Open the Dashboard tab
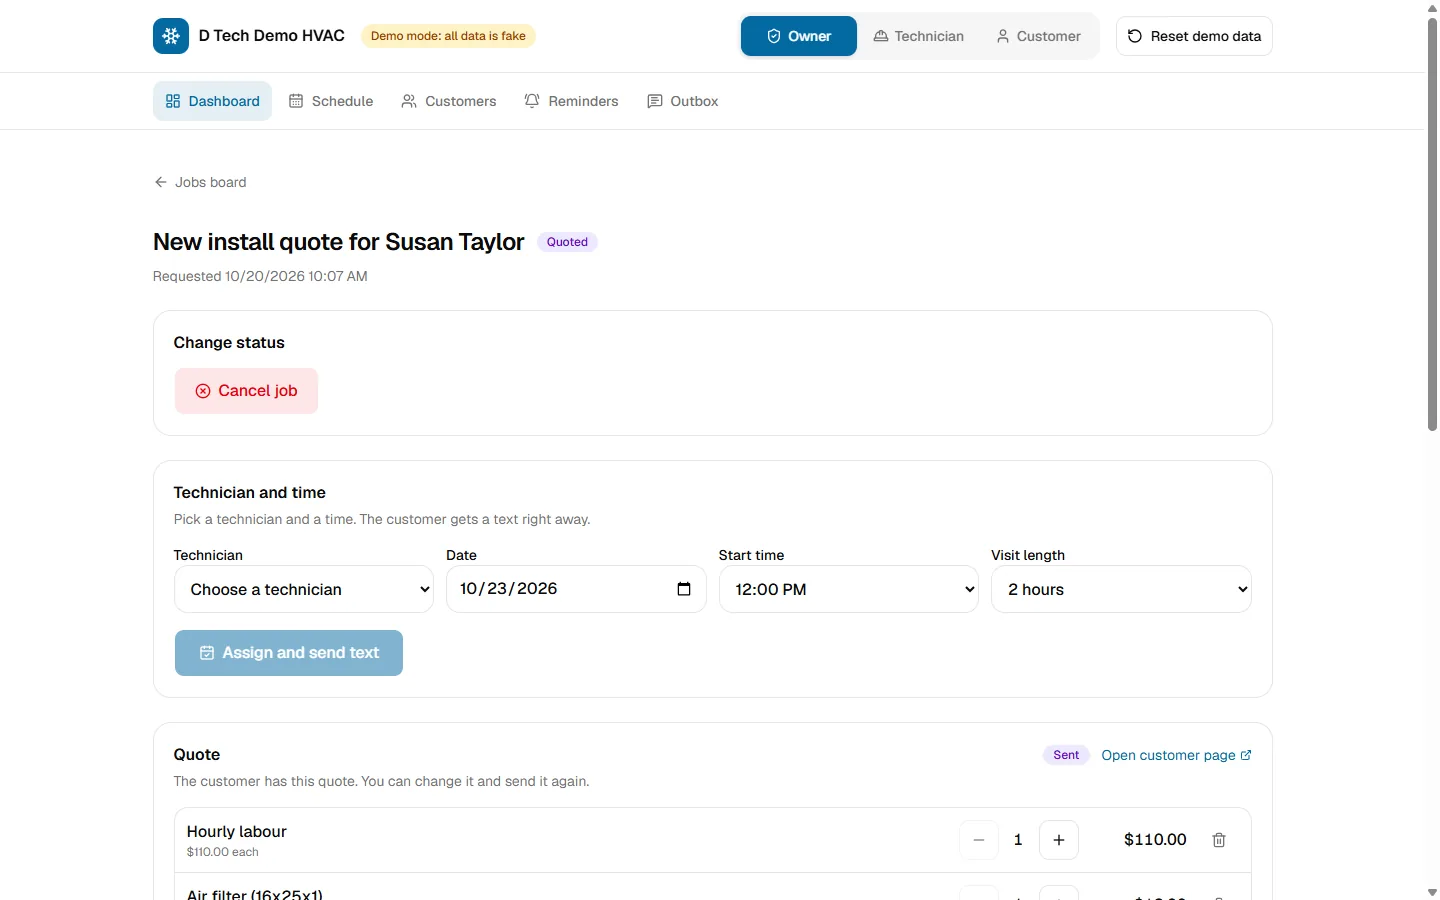The width and height of the screenshot is (1440, 900). click(212, 101)
